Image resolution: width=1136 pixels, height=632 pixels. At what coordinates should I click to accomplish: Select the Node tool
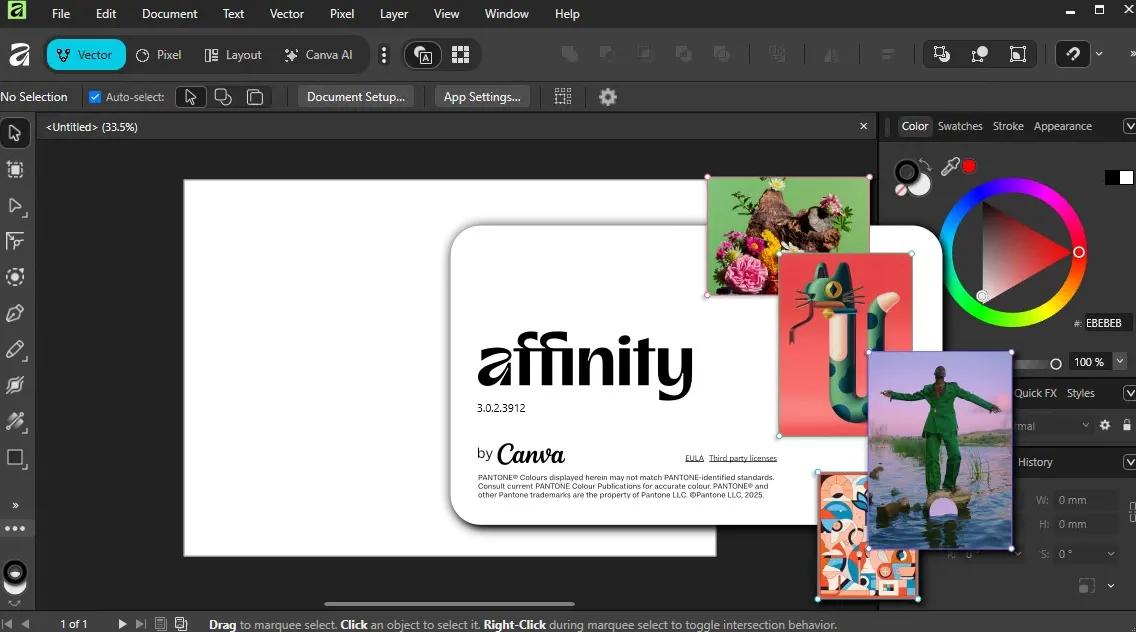coord(15,206)
